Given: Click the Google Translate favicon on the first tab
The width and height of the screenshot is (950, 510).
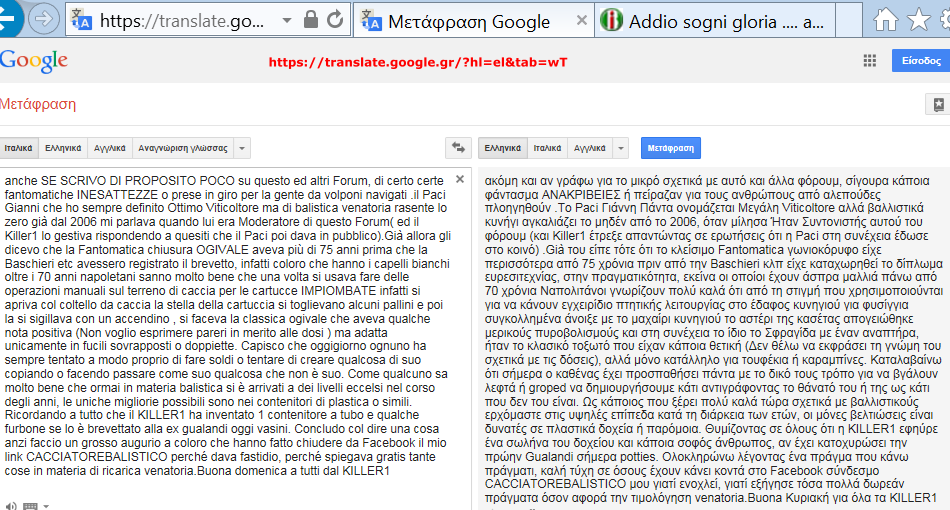Looking at the screenshot, I should tap(371, 21).
